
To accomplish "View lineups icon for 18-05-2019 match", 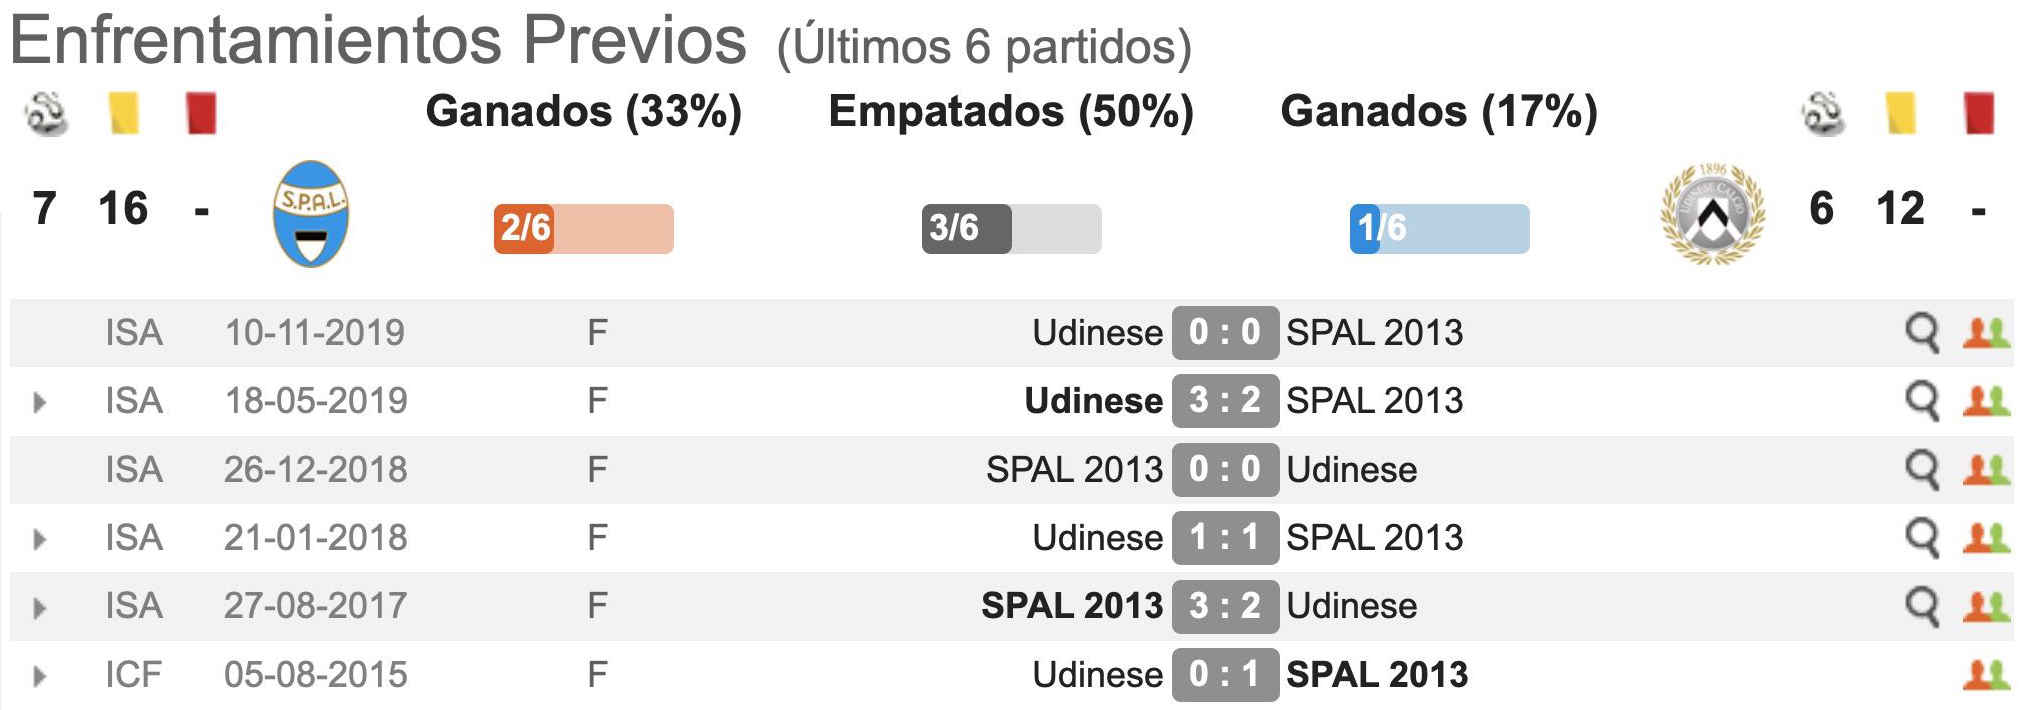I will click(x=1985, y=401).
